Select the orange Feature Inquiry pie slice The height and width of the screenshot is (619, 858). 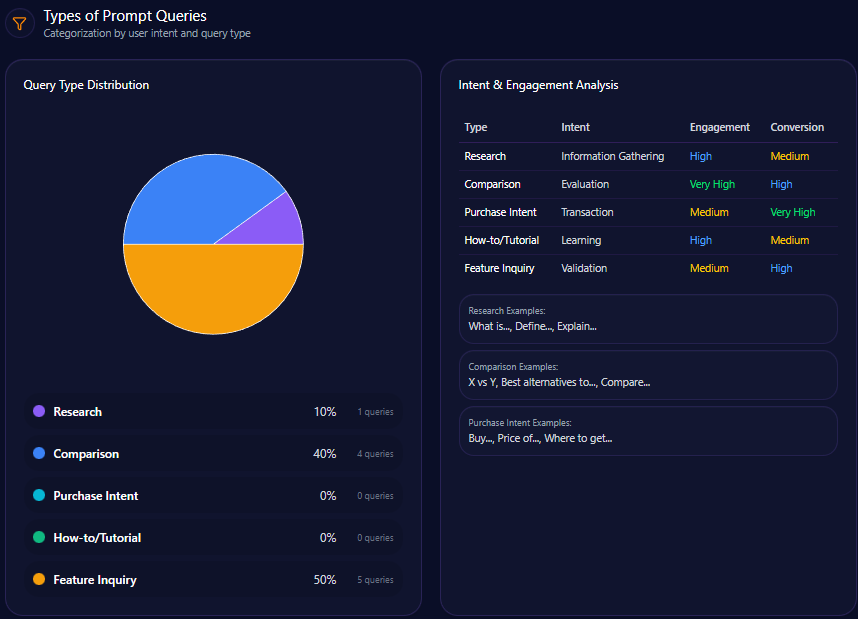[213, 290]
